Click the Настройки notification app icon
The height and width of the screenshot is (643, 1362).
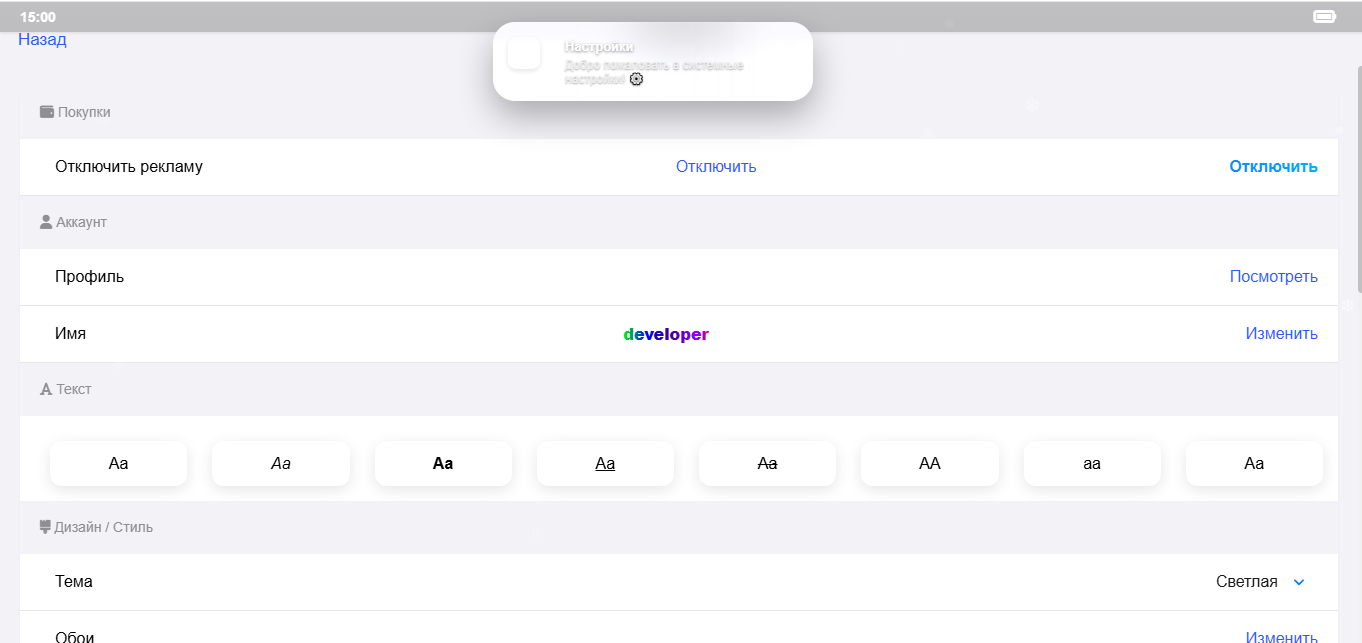[x=524, y=54]
